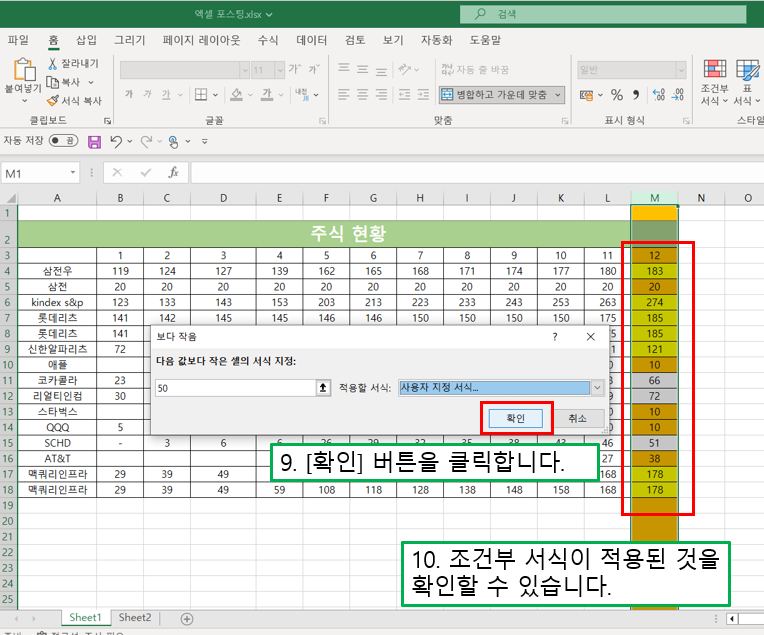
Task: Click the Conditional Formatting (조건부 서식) icon
Action: (714, 70)
